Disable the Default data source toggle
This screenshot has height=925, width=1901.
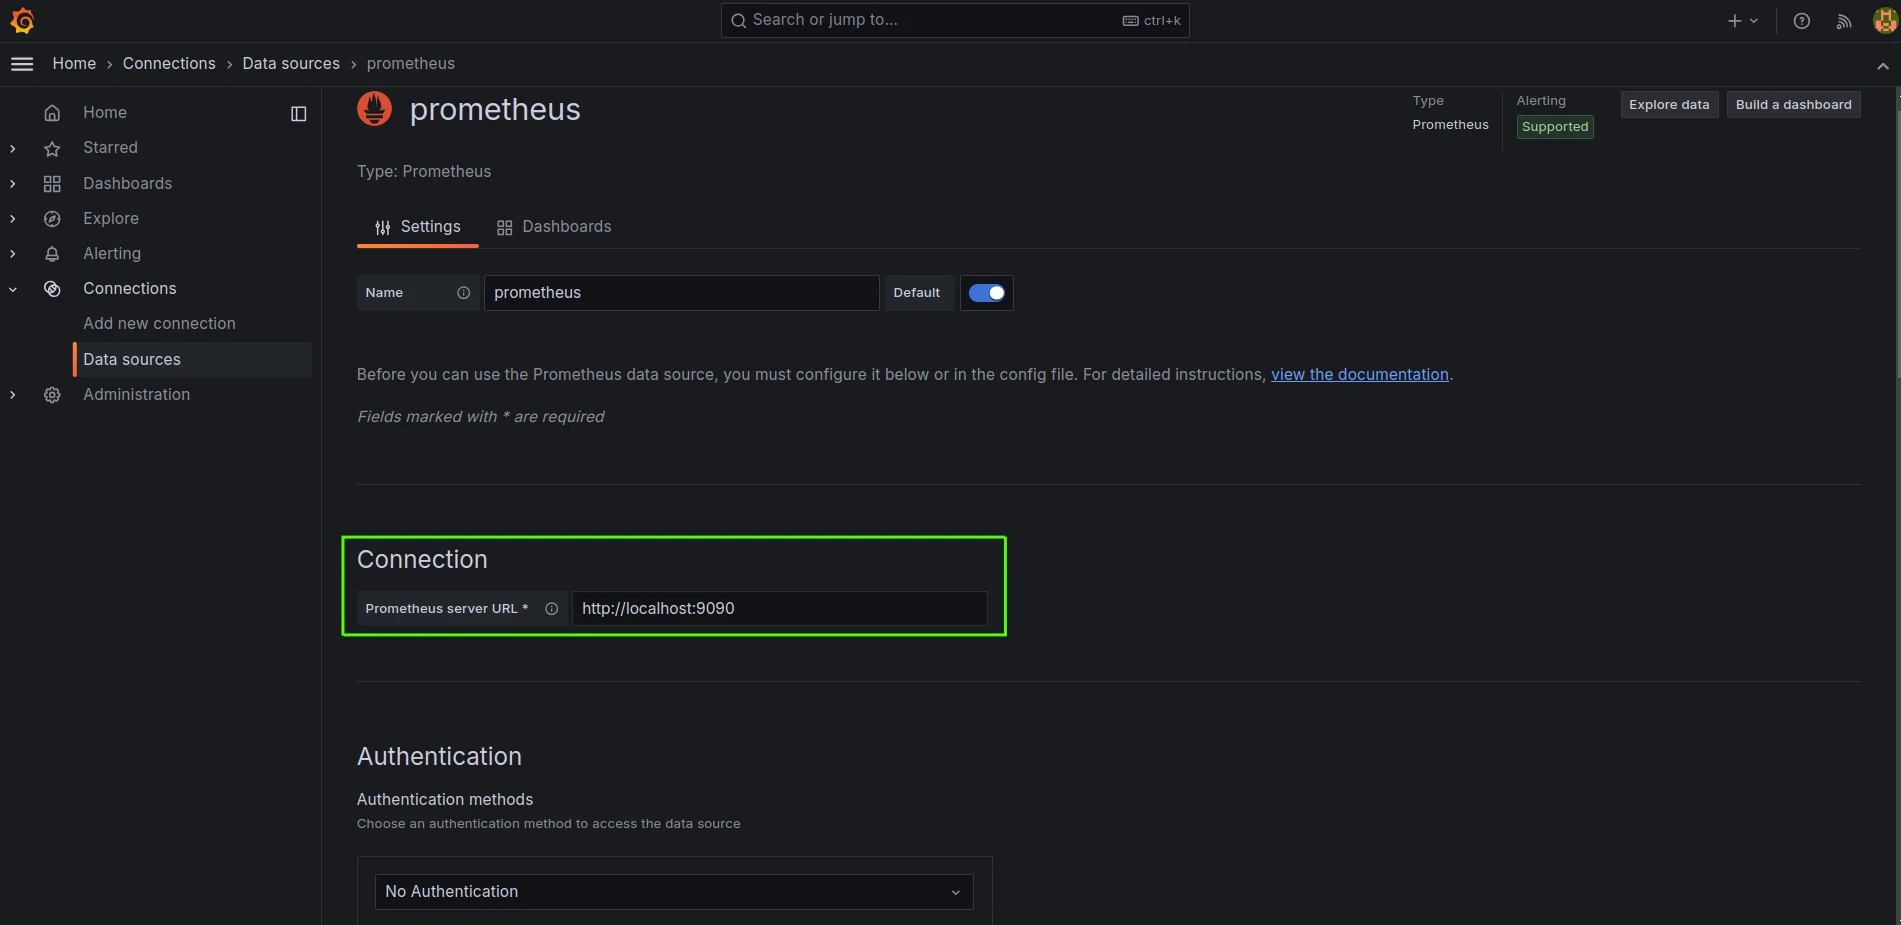[987, 293]
